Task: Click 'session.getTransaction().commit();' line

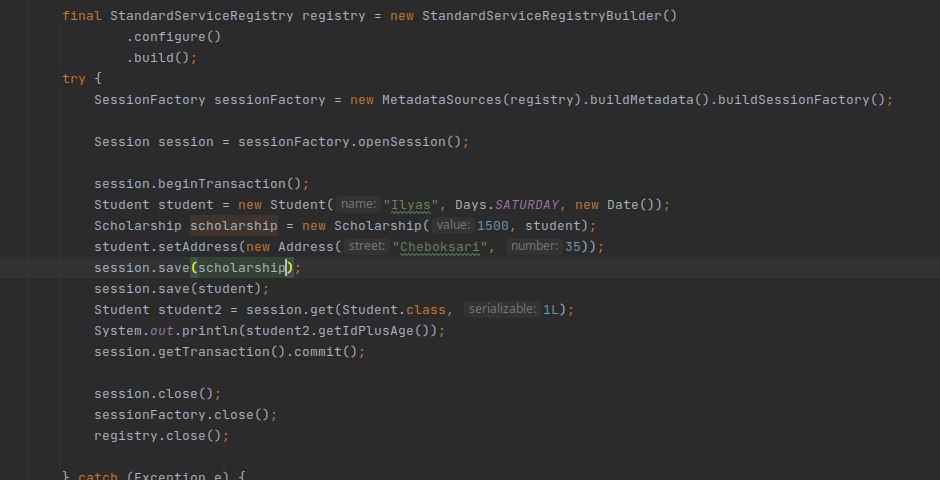Action: click(230, 351)
